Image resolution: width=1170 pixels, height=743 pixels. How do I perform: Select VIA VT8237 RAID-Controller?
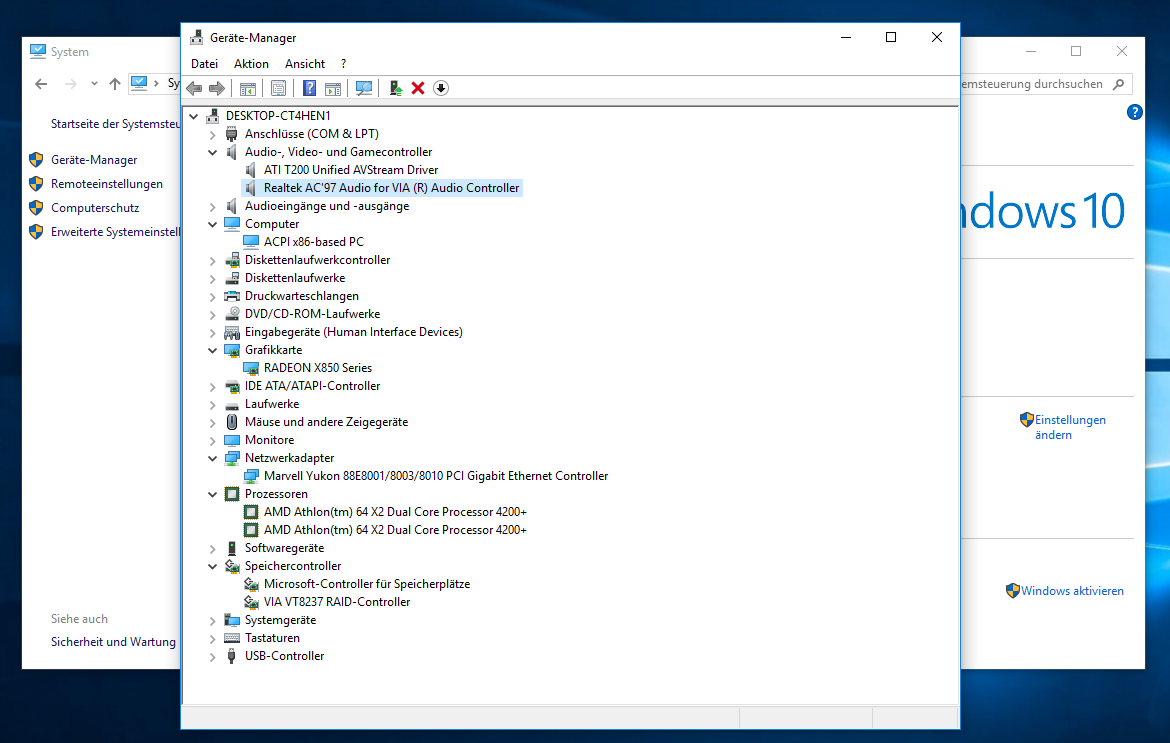tap(337, 602)
